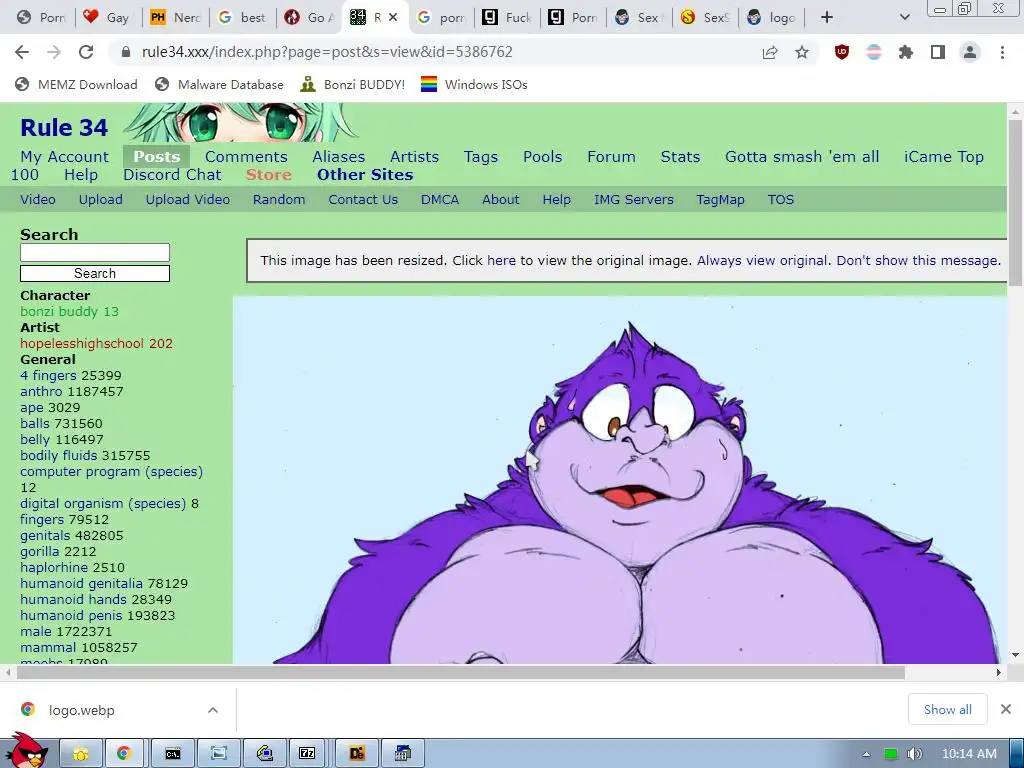Expand logo.webp download options chevron
The image size is (1024, 768).
coord(213,710)
